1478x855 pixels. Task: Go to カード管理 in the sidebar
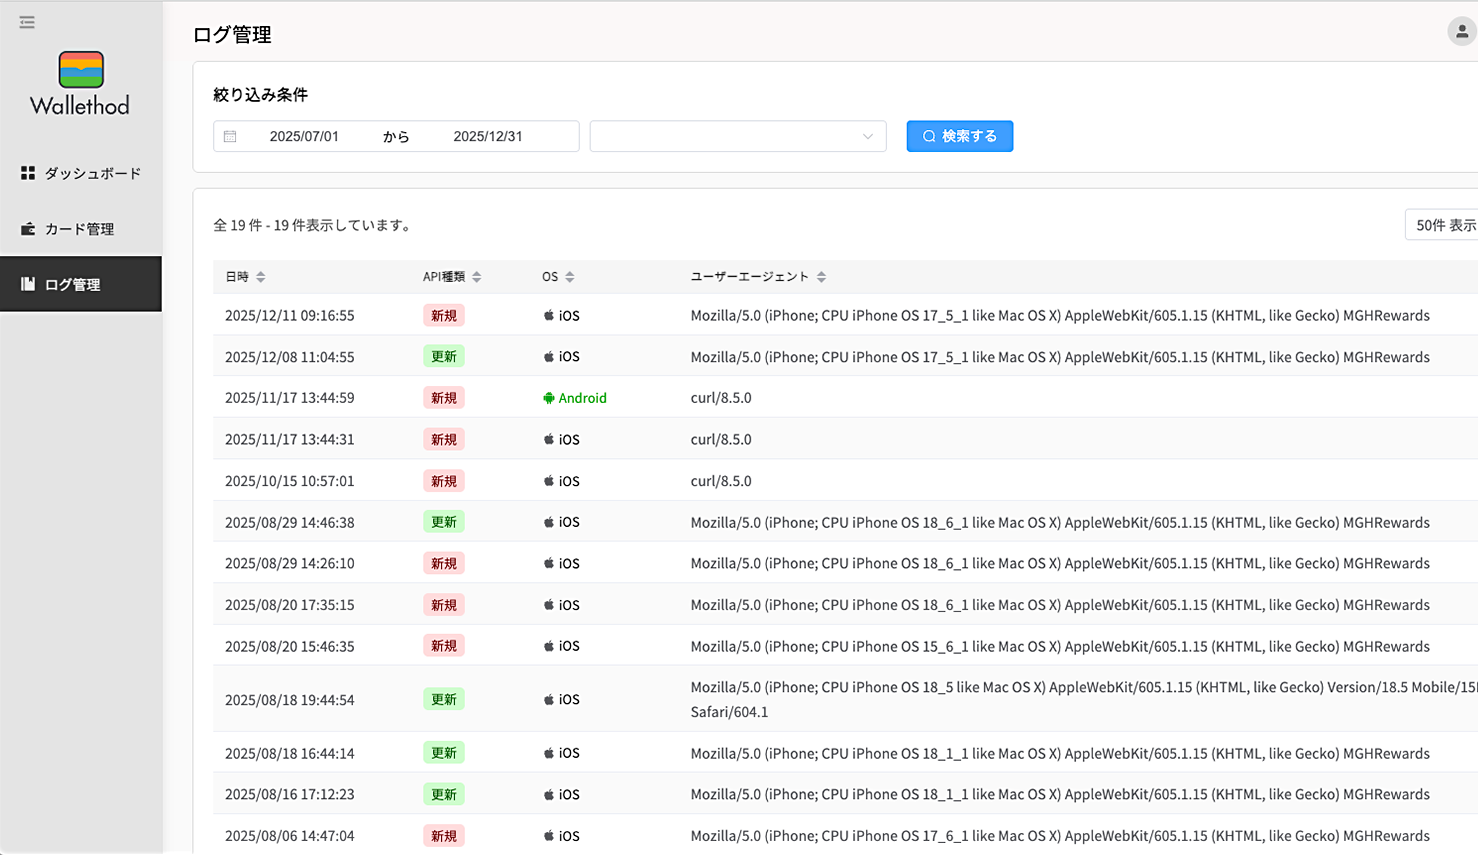coord(81,229)
